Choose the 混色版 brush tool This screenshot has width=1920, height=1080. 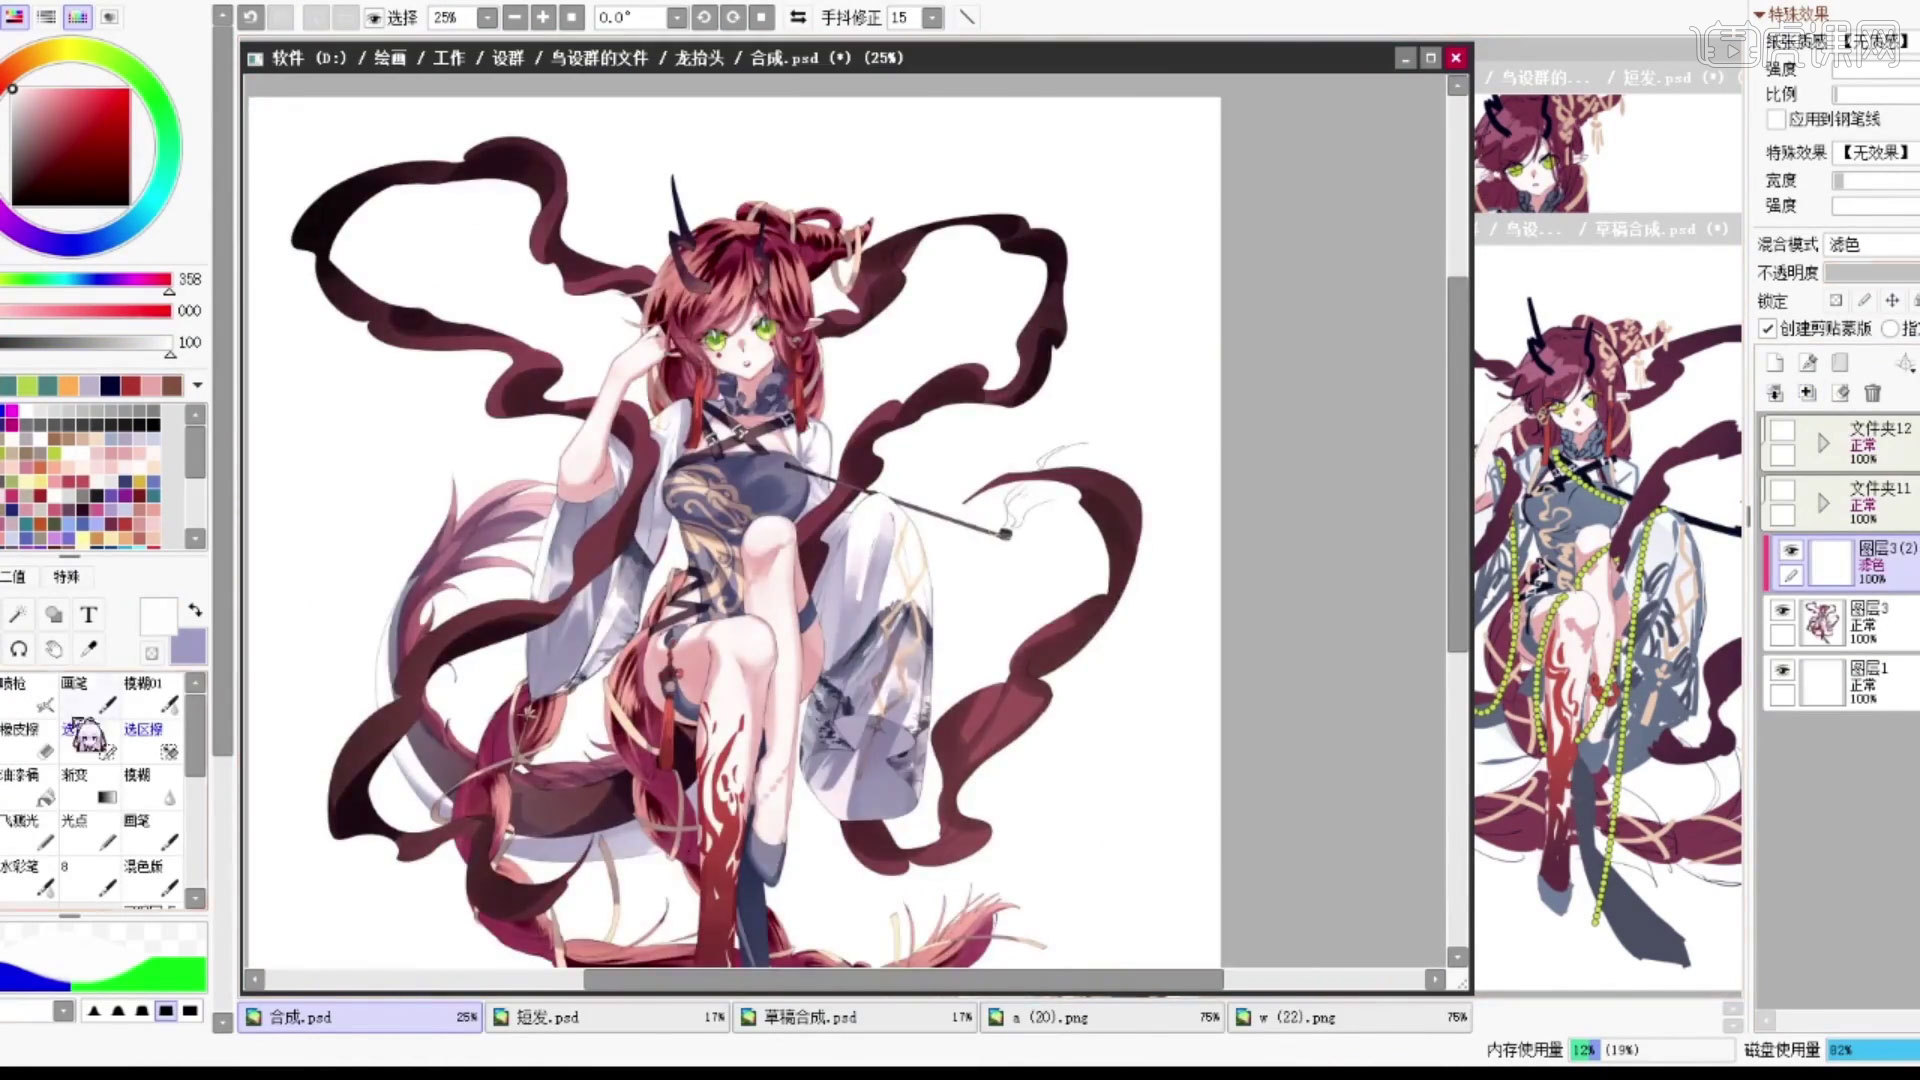[152, 877]
